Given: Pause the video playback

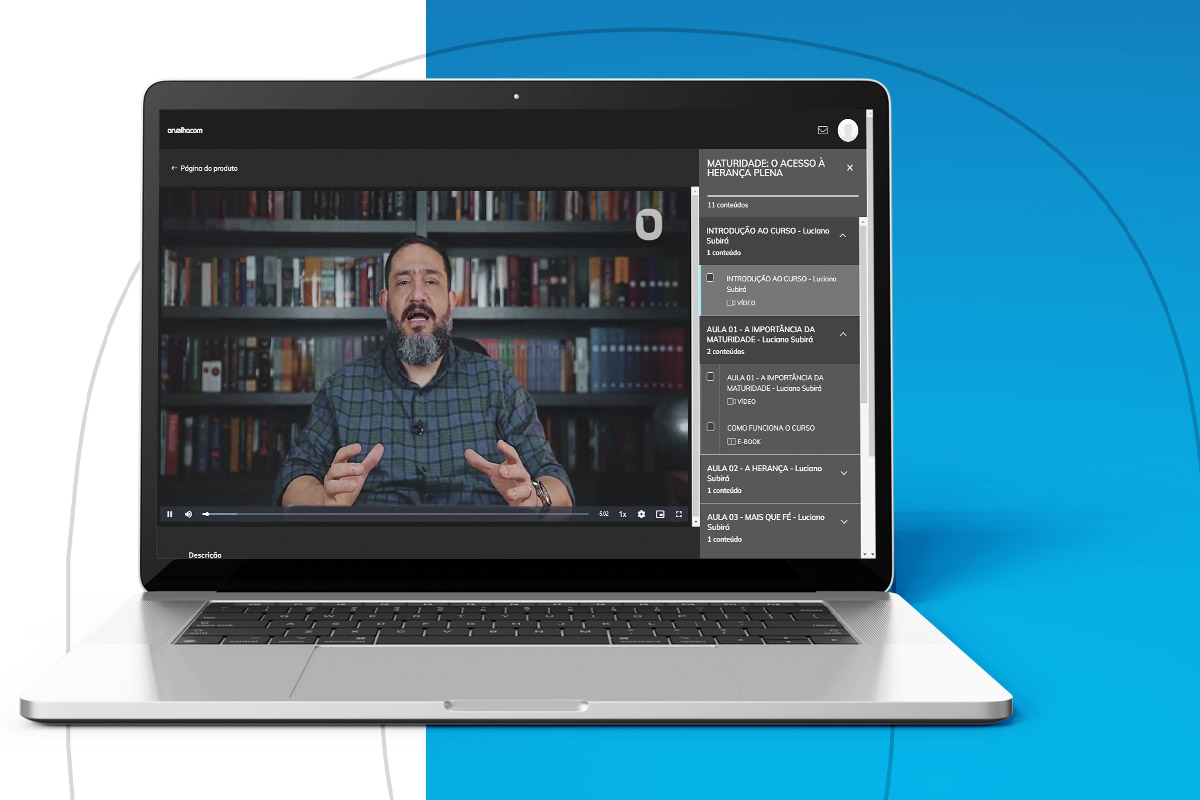Looking at the screenshot, I should tap(170, 514).
